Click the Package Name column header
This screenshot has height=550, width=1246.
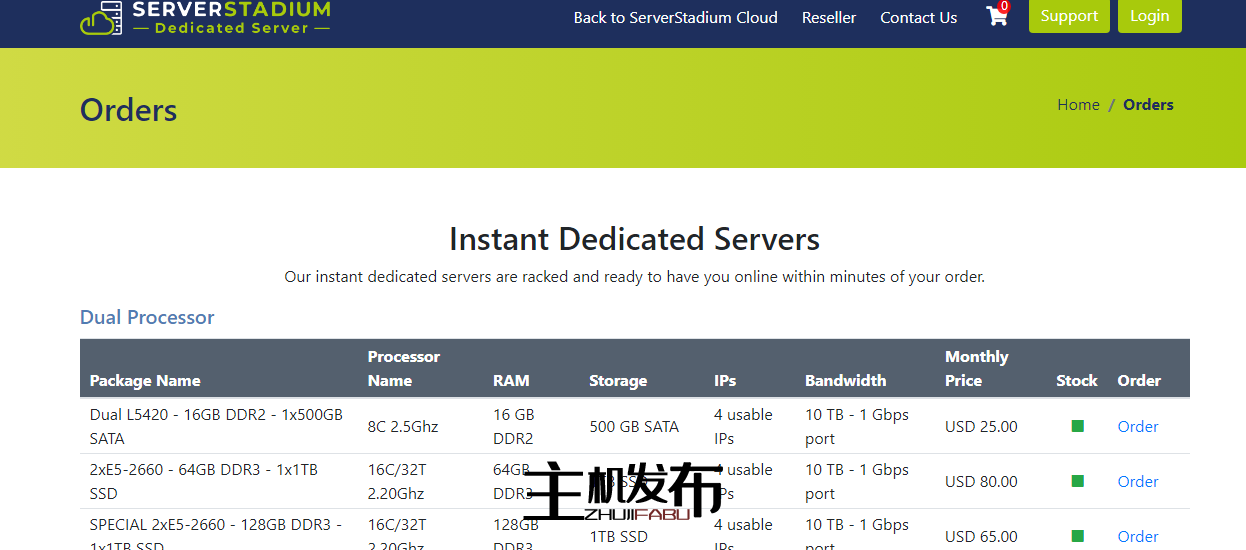click(145, 380)
